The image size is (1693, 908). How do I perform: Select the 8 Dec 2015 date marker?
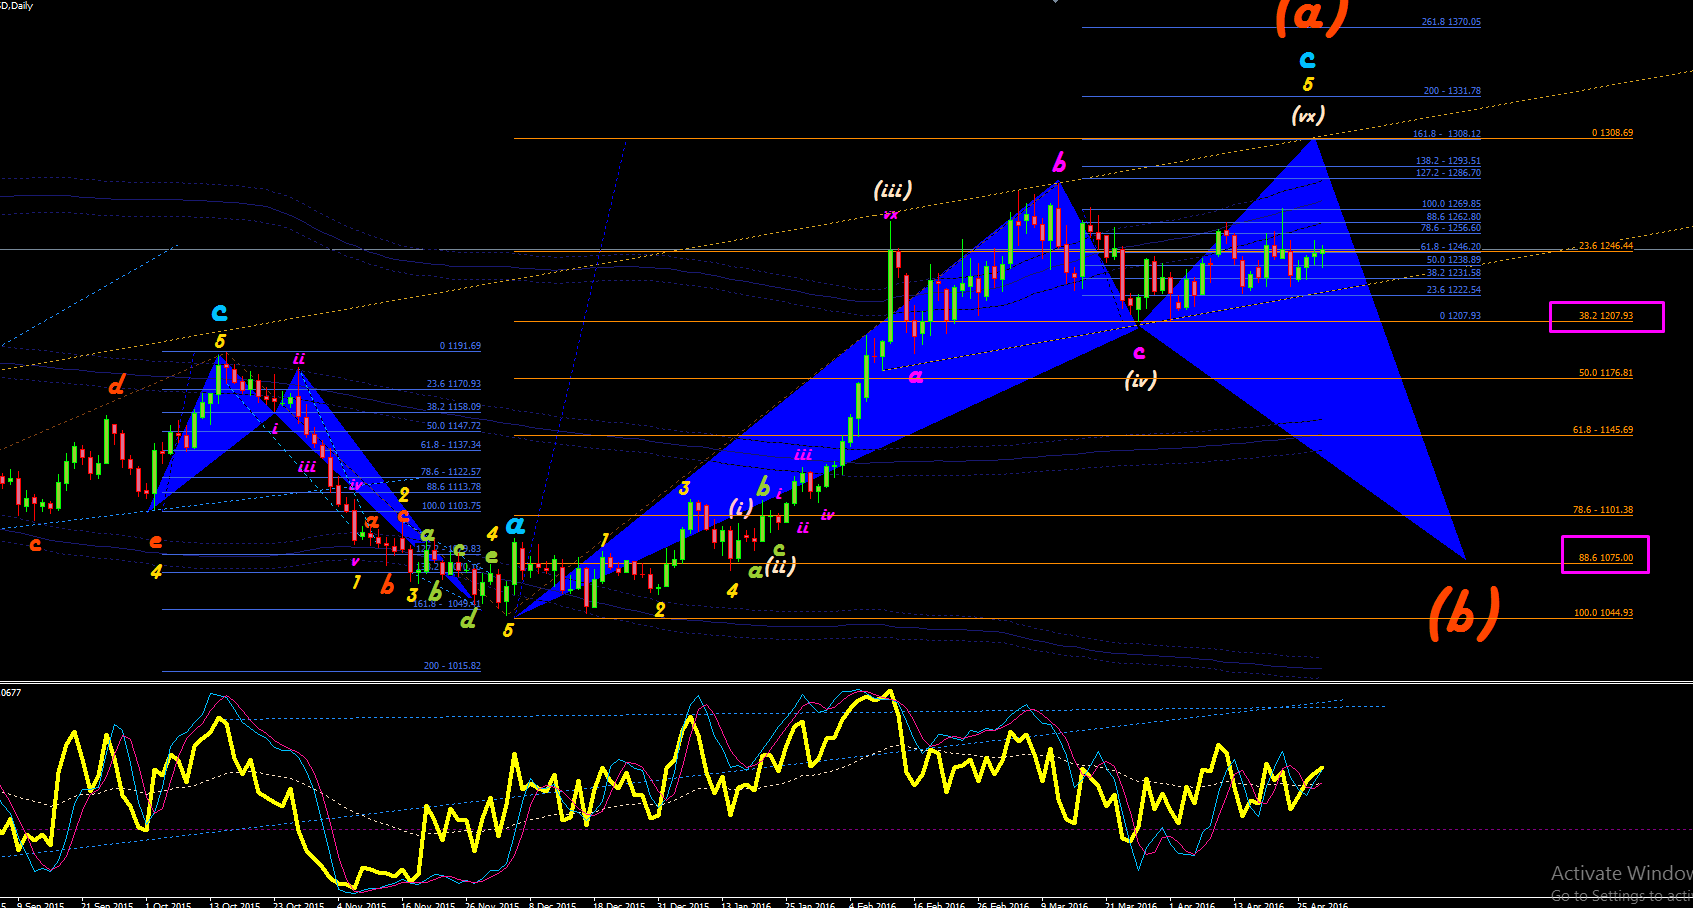click(553, 904)
